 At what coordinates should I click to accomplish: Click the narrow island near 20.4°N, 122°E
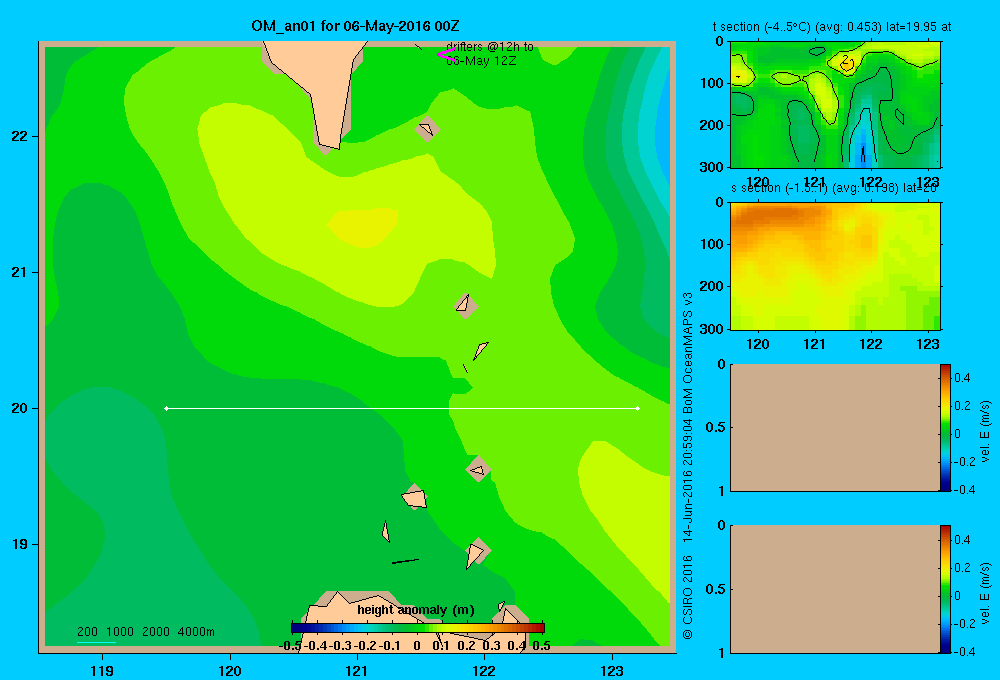(x=480, y=350)
